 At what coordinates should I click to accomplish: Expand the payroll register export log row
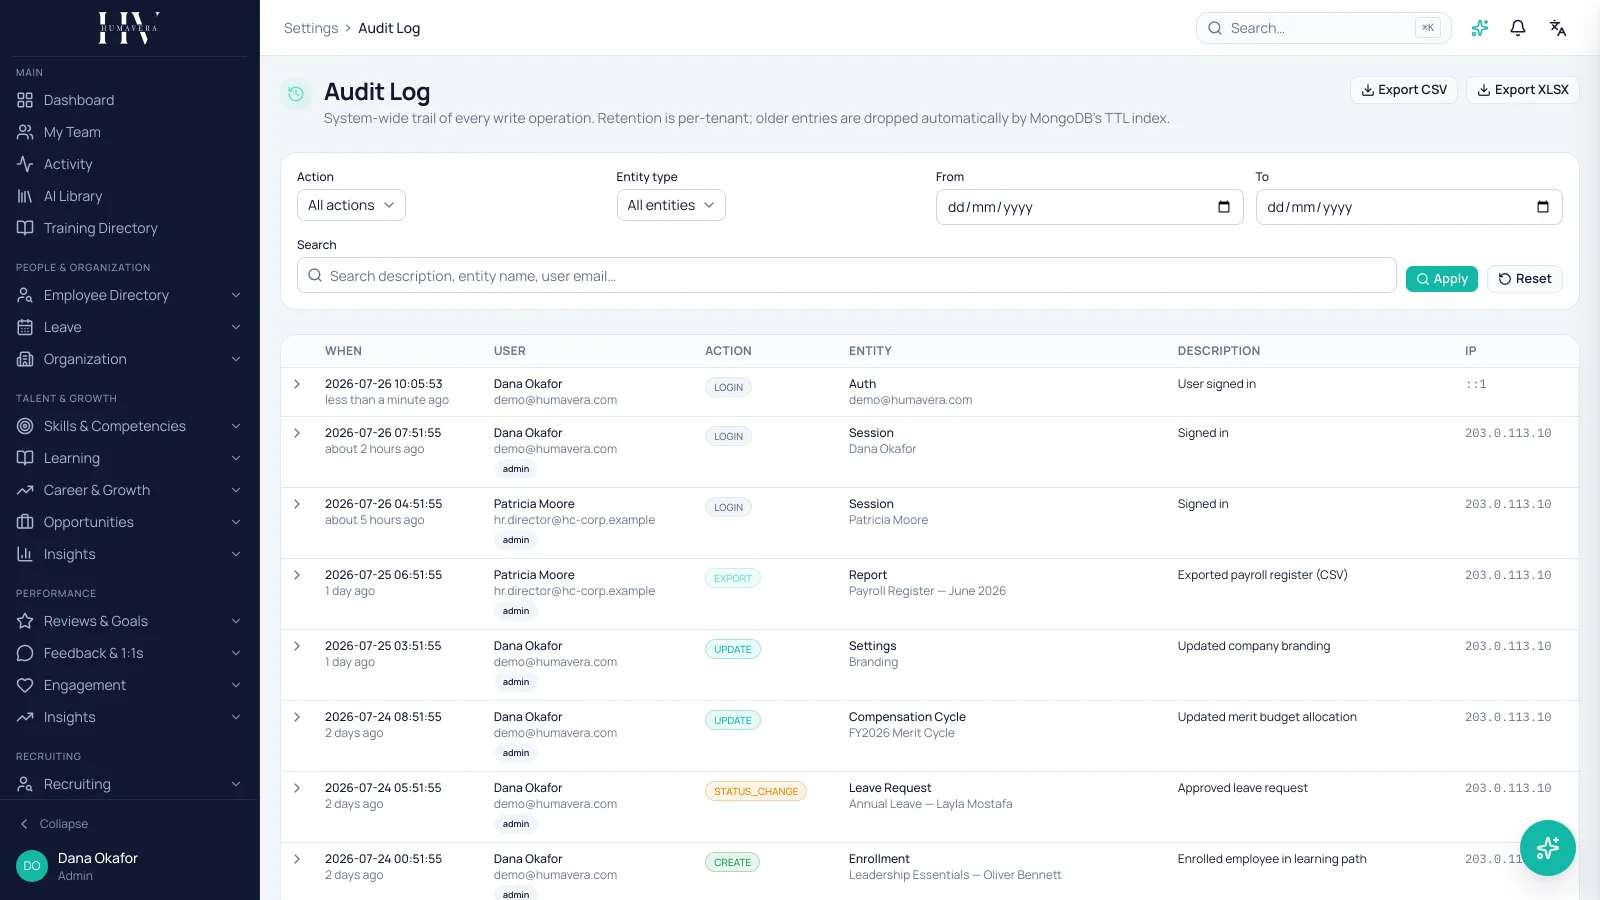click(x=297, y=575)
